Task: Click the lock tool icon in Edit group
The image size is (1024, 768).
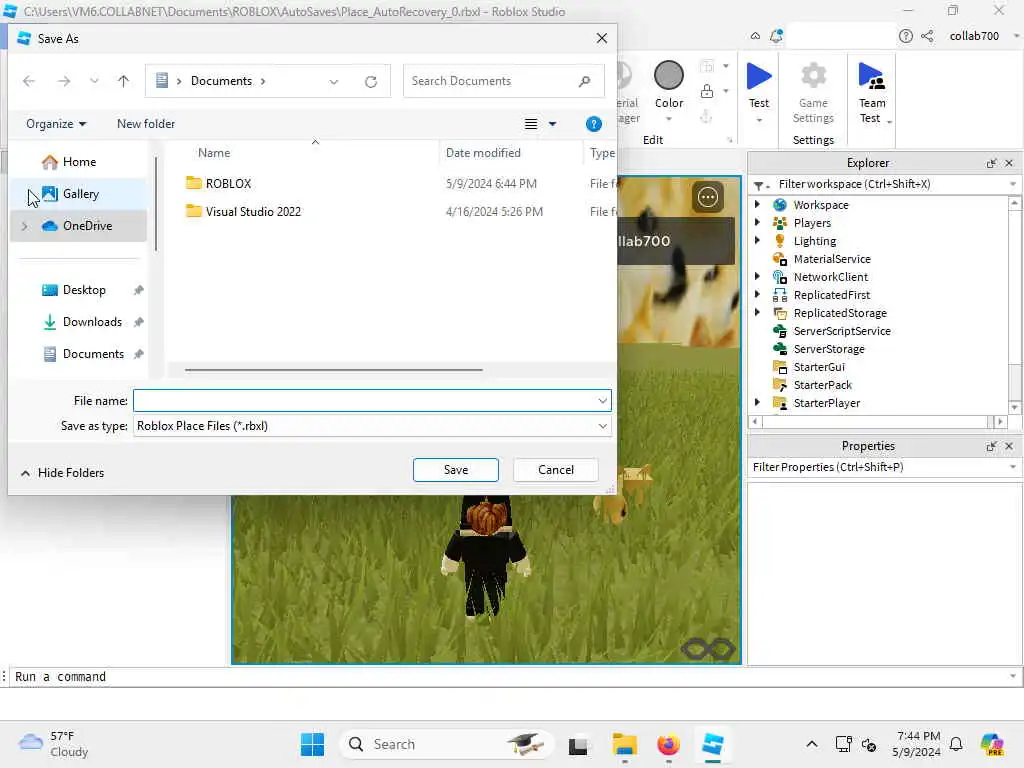Action: tap(707, 91)
